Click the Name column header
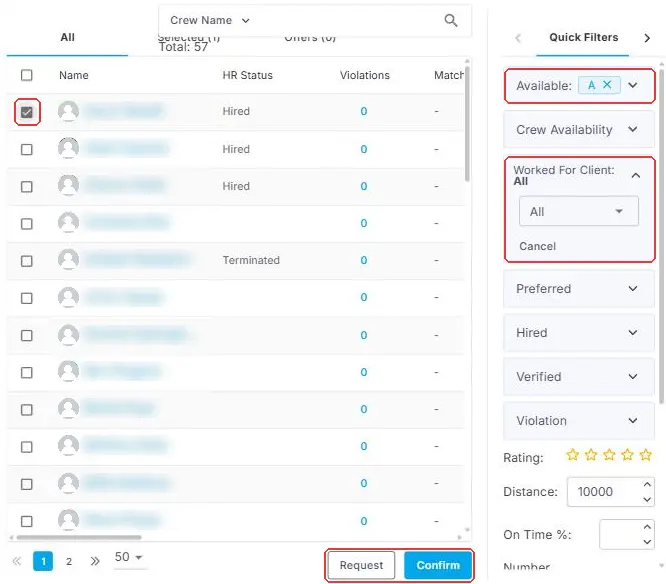 click(x=73, y=75)
